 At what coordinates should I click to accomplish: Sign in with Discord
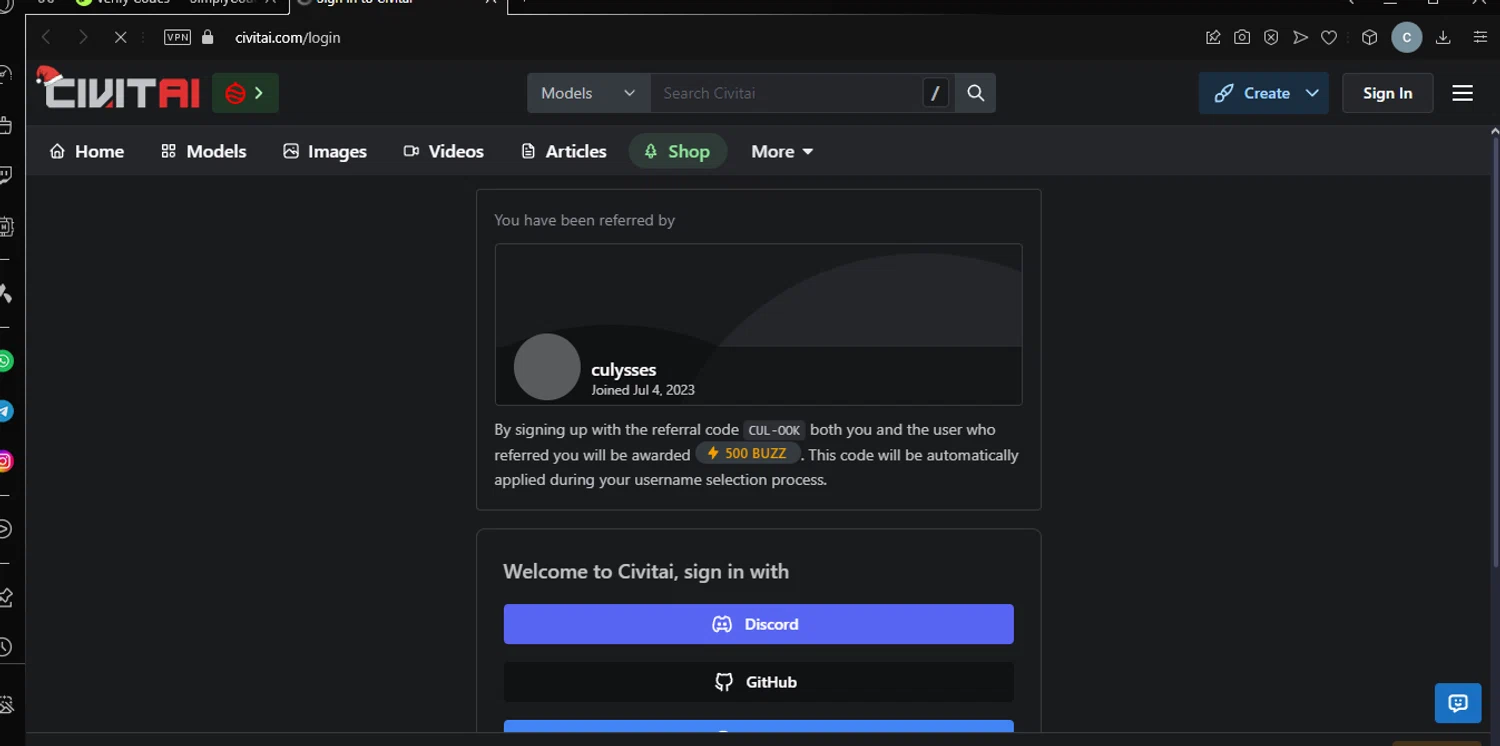pos(758,624)
